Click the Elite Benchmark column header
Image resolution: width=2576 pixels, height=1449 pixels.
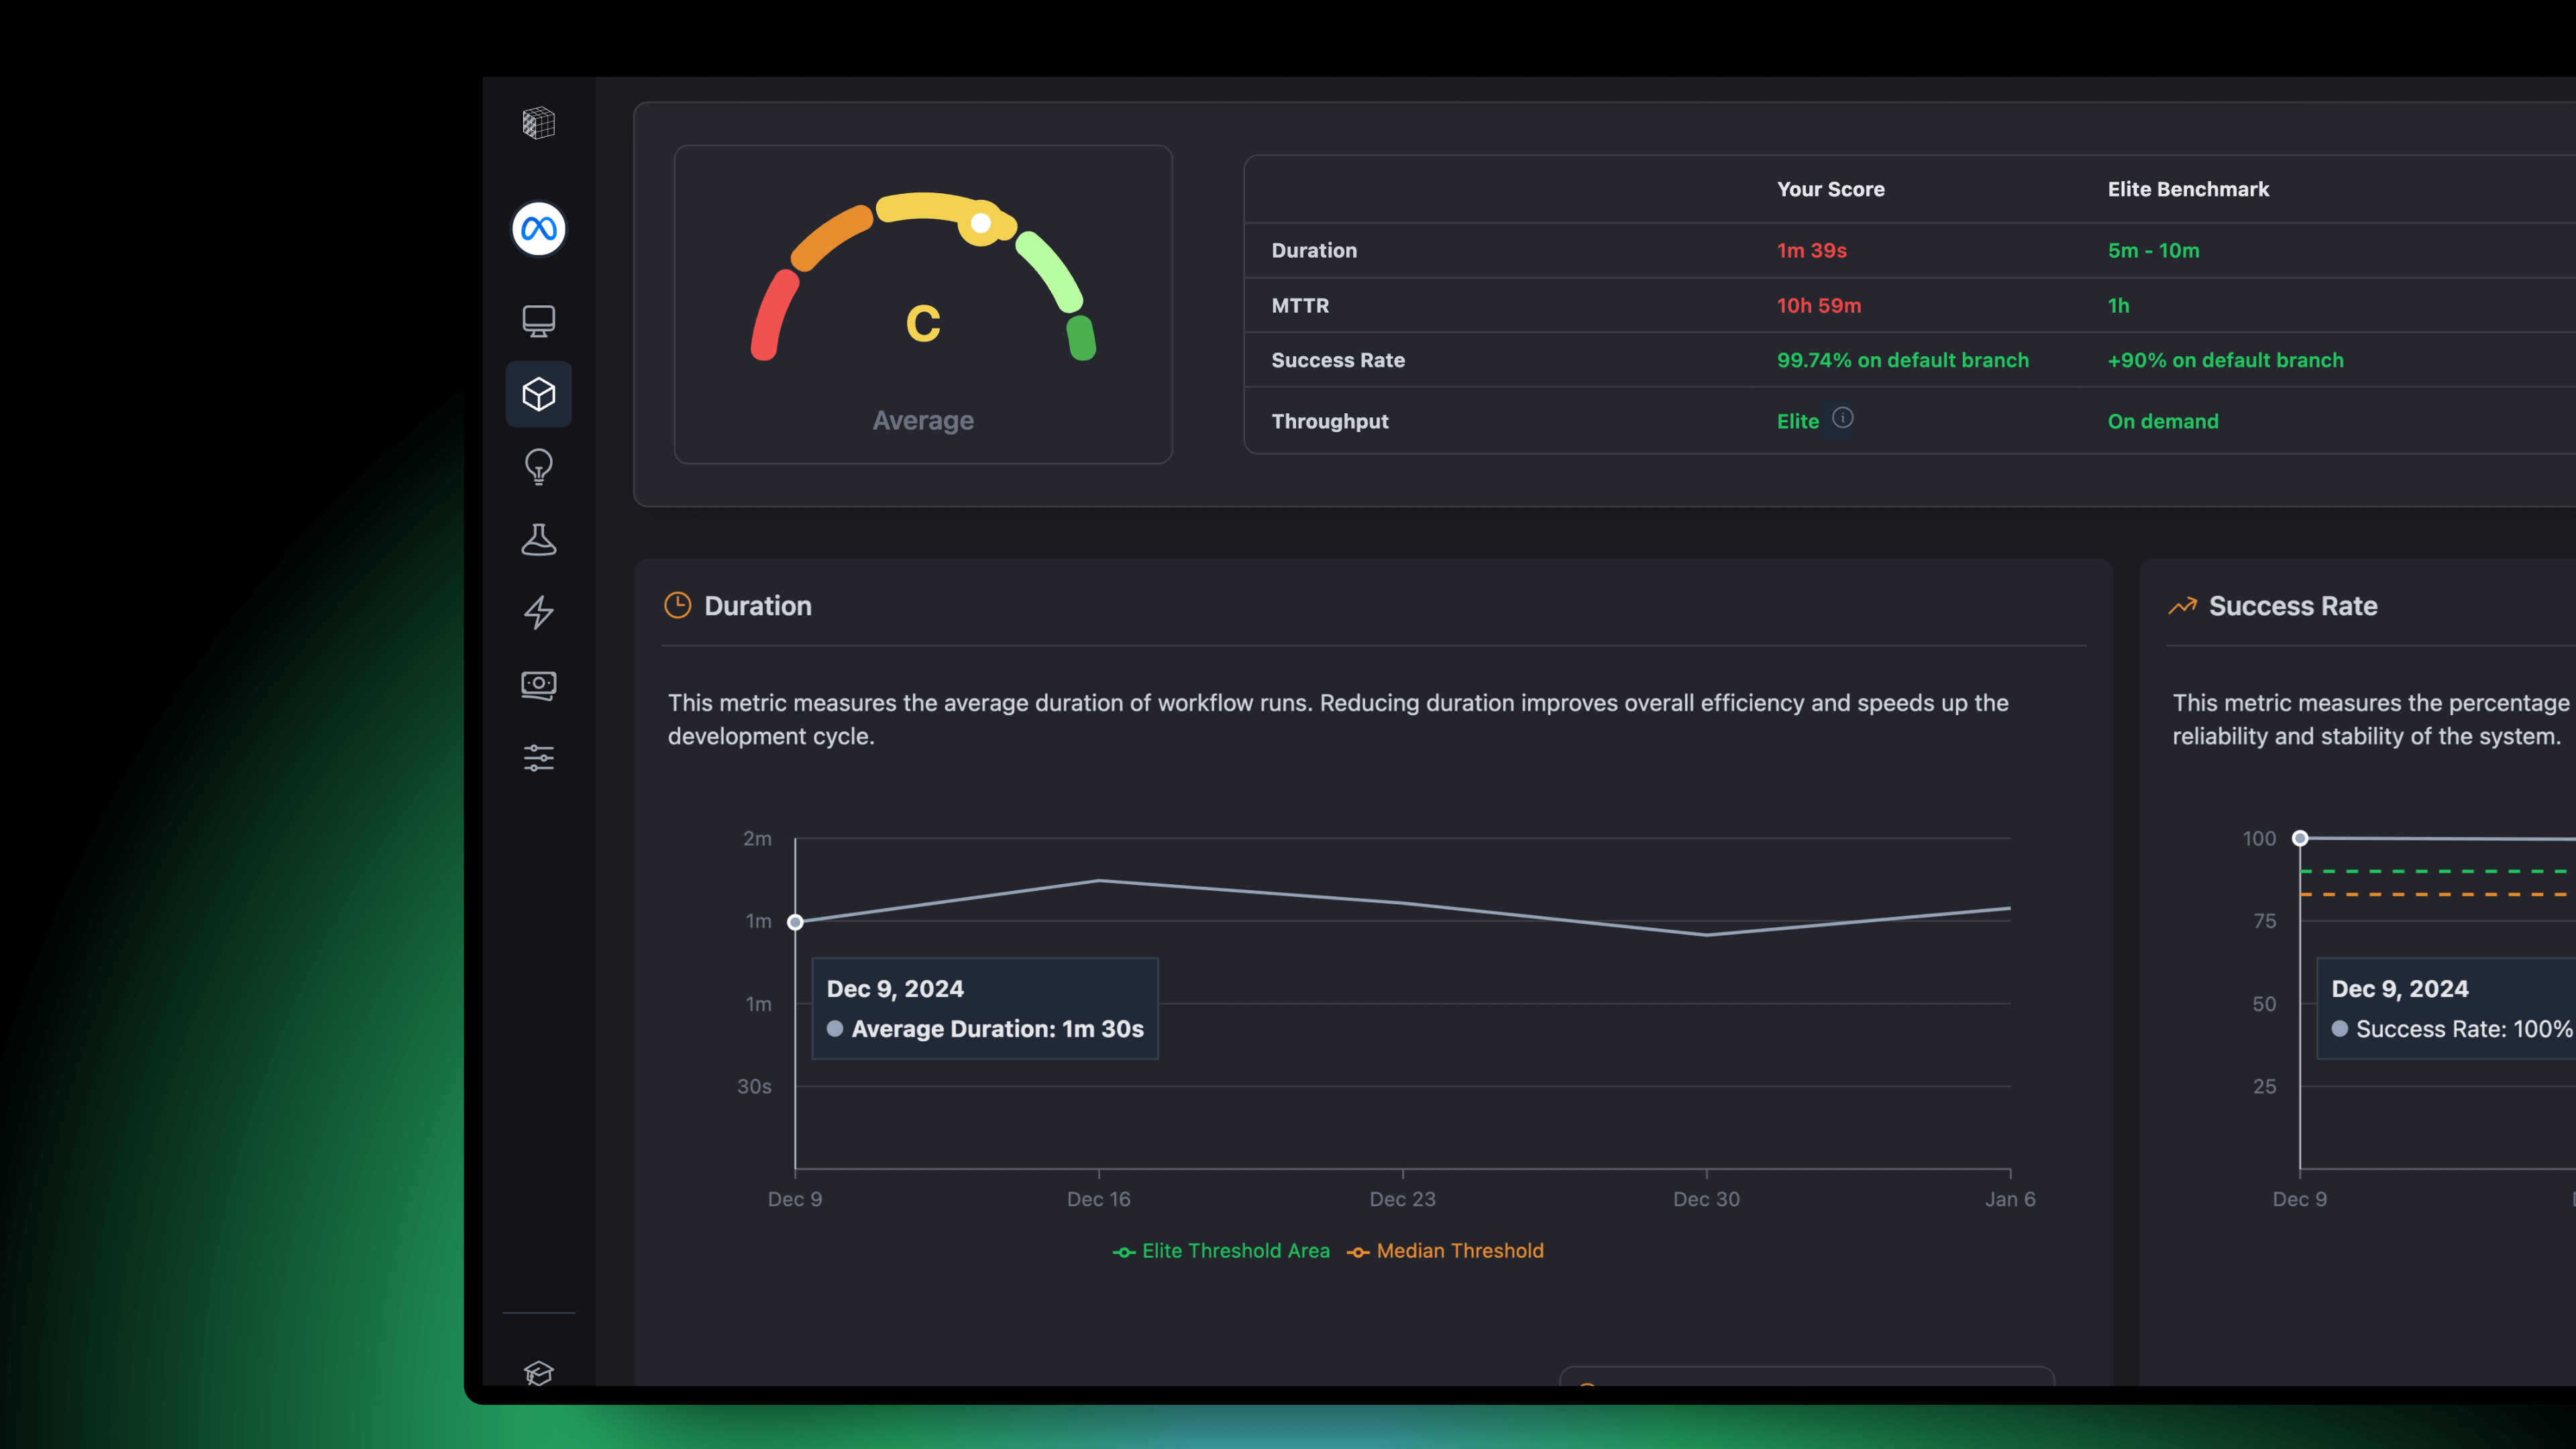[2188, 189]
